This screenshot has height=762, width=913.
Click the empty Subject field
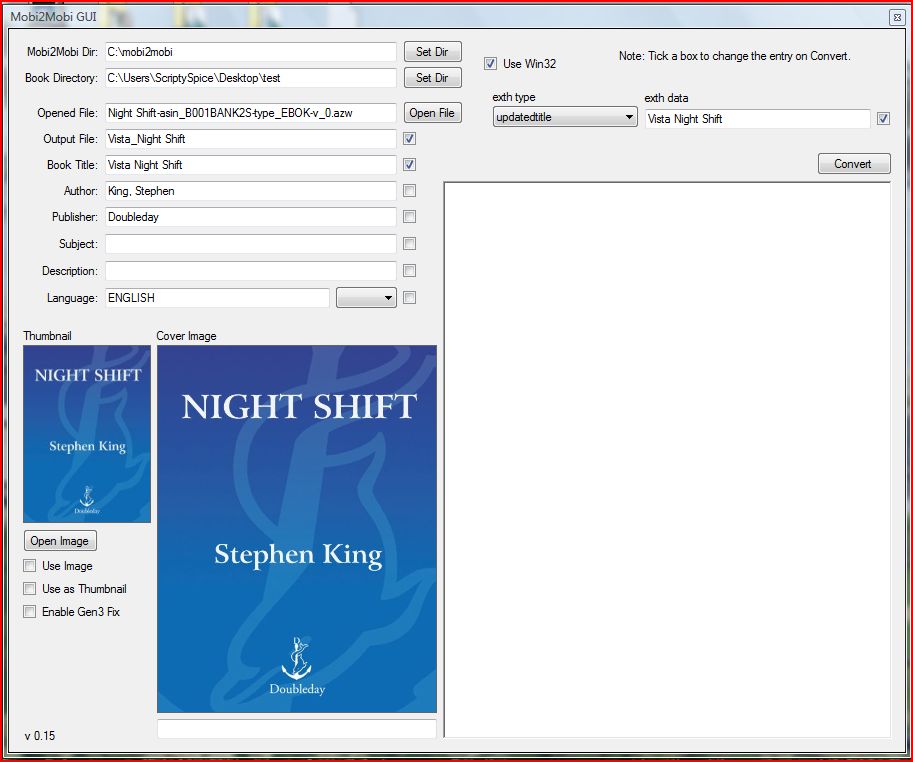pos(250,244)
